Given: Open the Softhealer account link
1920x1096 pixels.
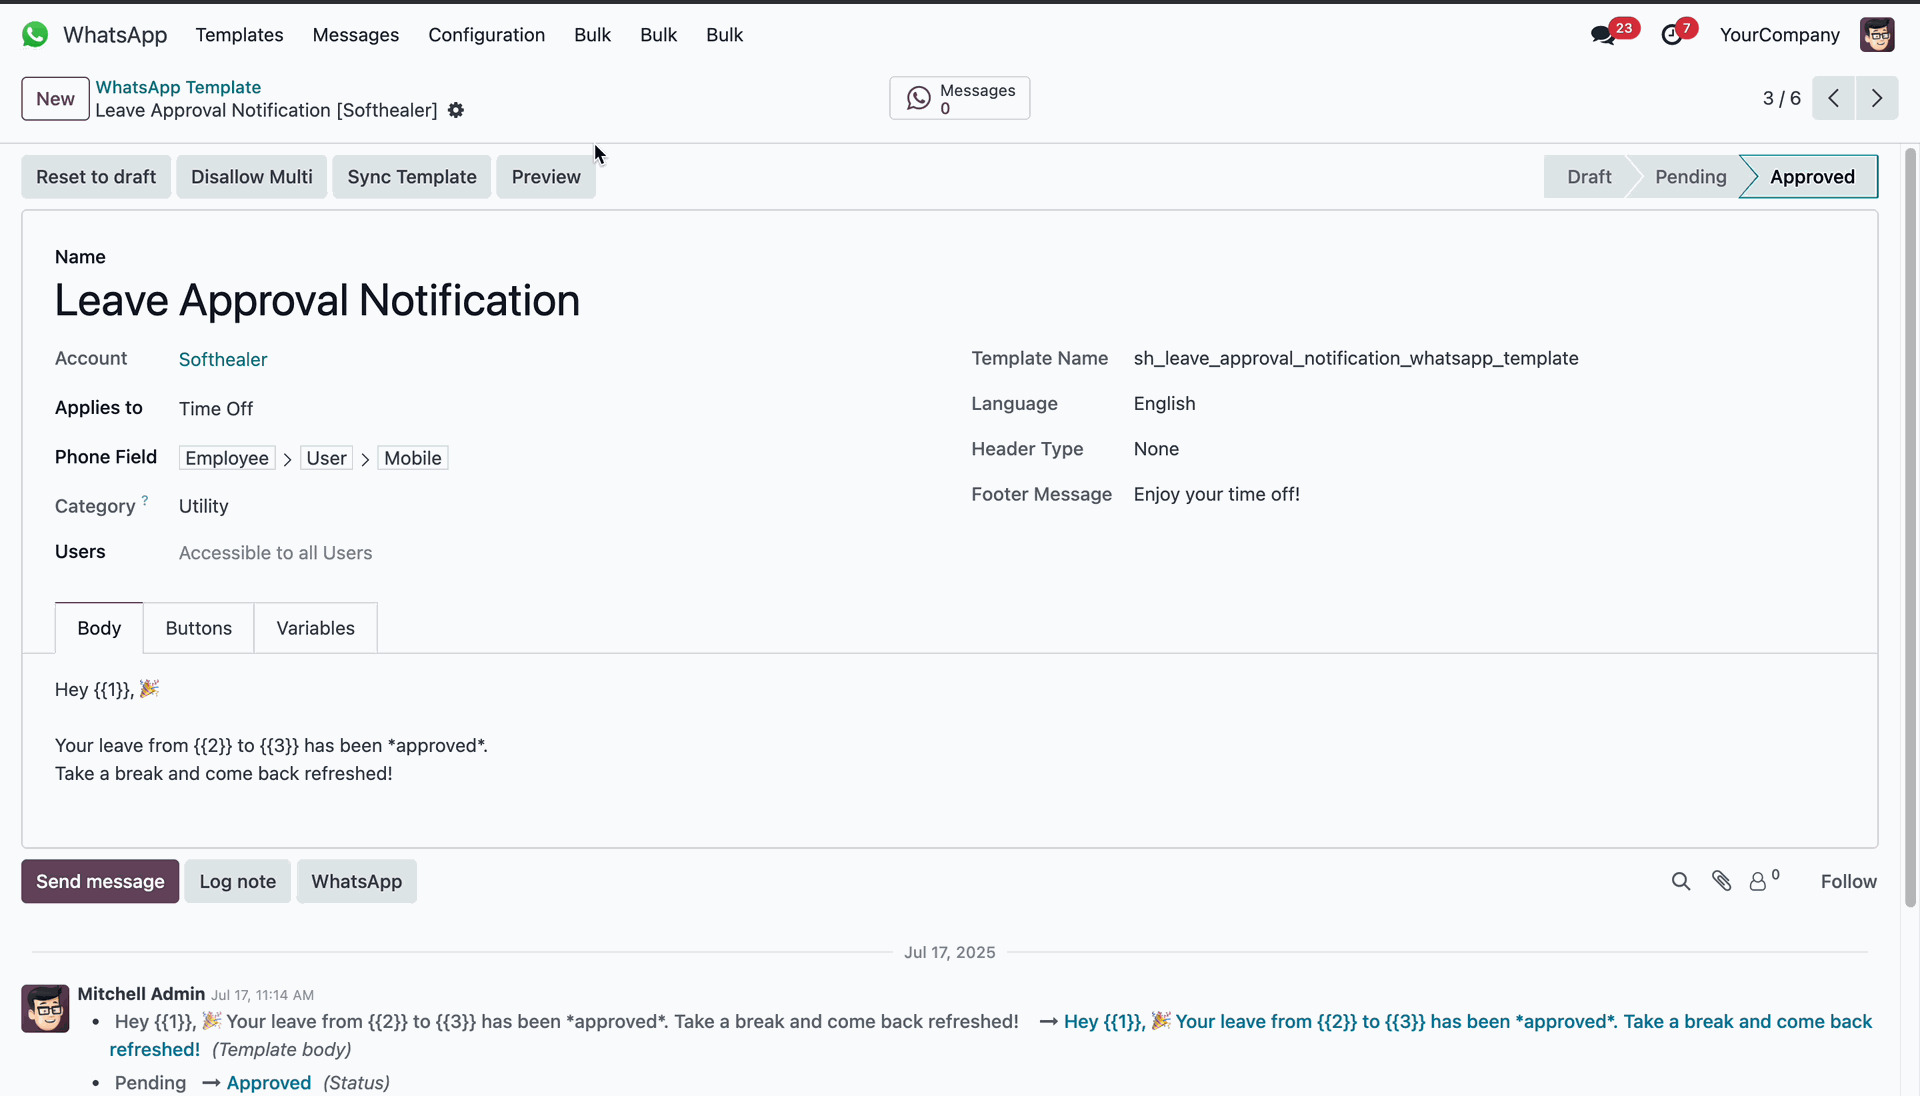Looking at the screenshot, I should [x=223, y=359].
